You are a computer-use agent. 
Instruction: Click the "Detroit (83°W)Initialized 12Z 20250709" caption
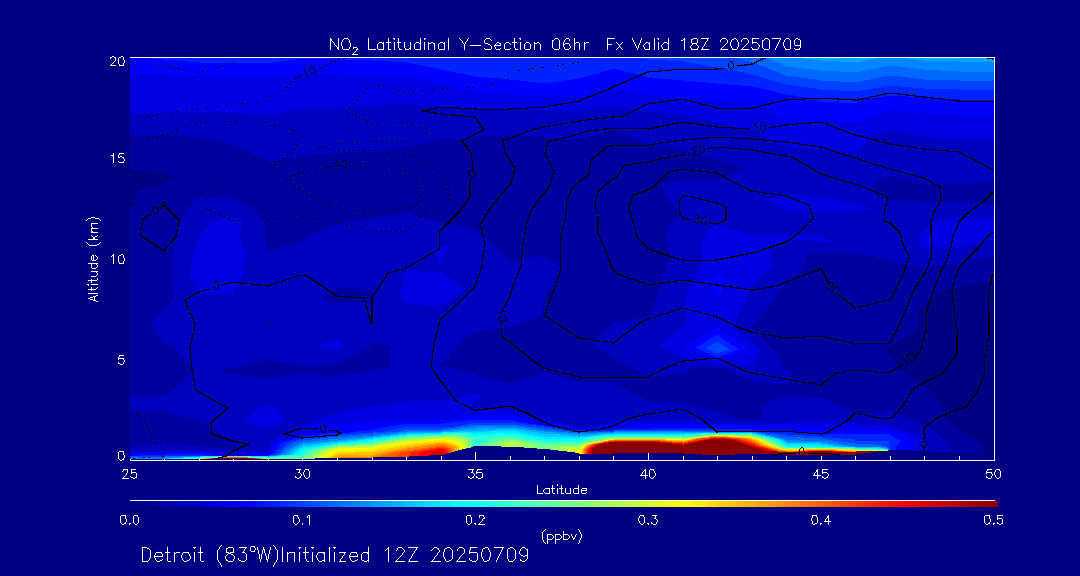click(335, 555)
